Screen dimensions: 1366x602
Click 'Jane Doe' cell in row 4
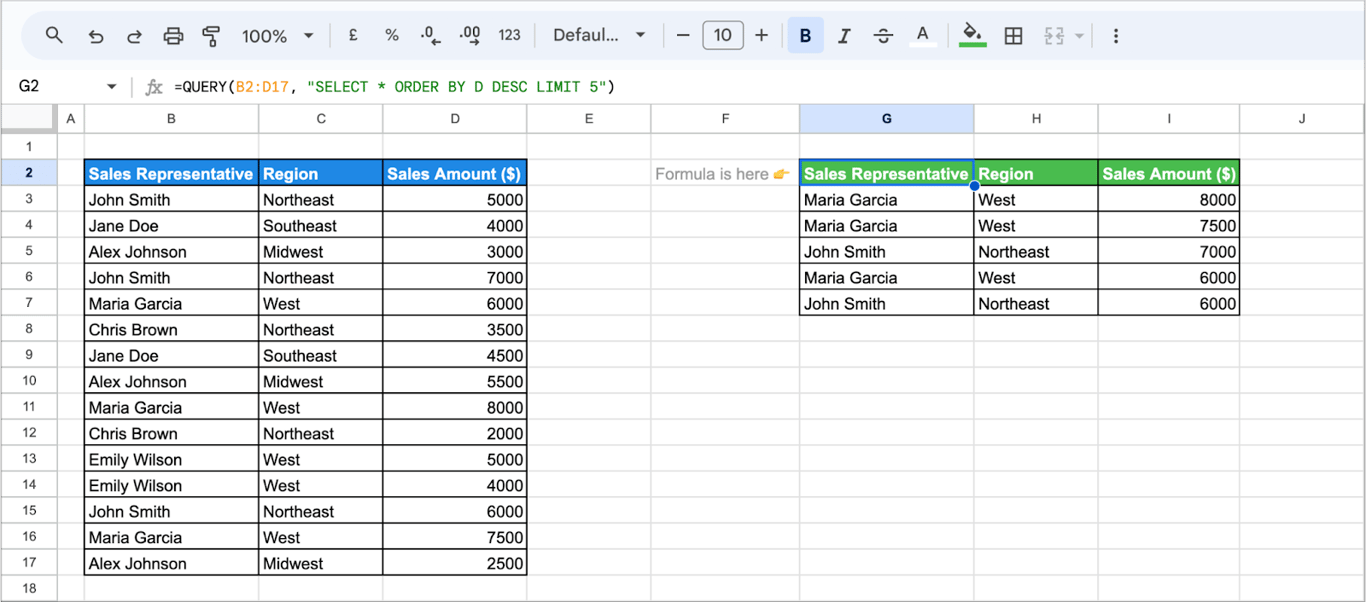[171, 225]
